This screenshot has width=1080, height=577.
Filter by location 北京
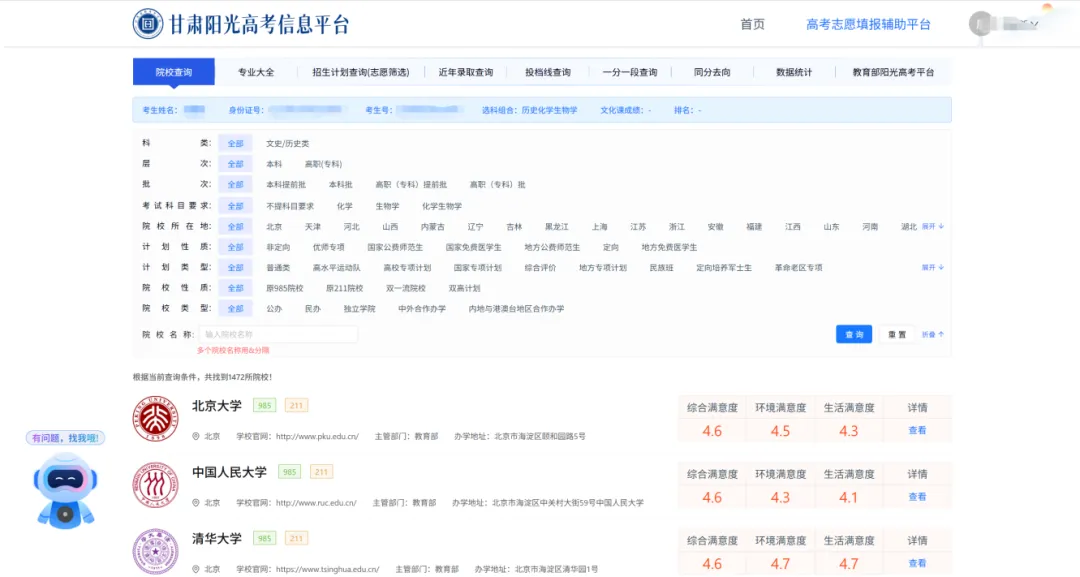click(x=274, y=227)
